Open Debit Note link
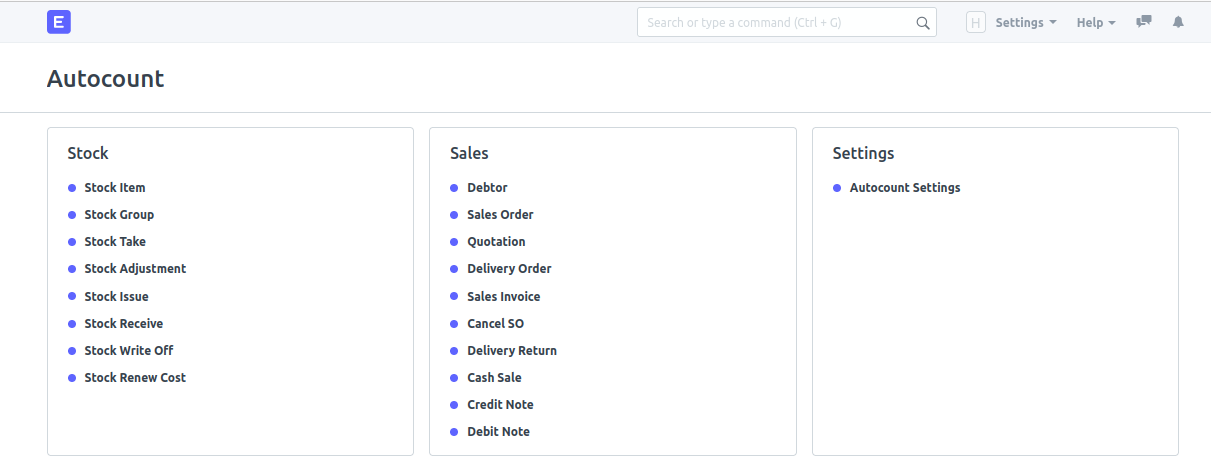 (498, 432)
